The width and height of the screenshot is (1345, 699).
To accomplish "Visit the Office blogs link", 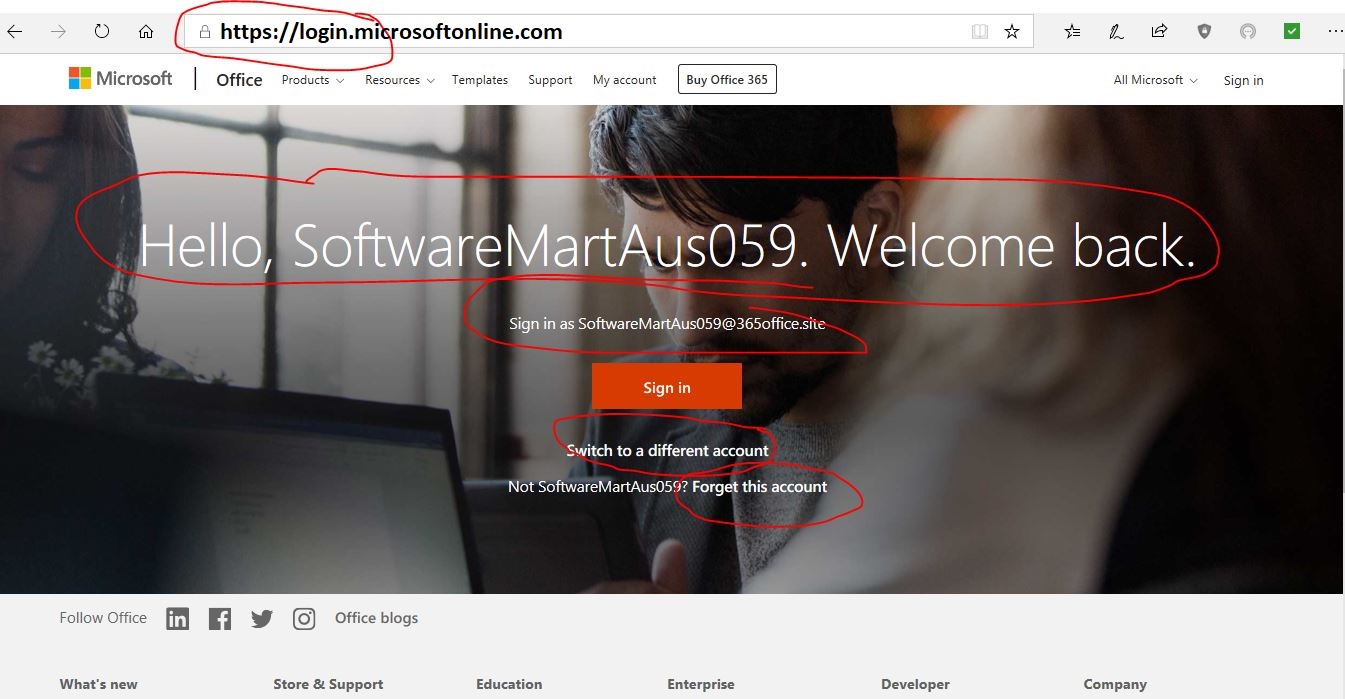I will click(x=376, y=618).
